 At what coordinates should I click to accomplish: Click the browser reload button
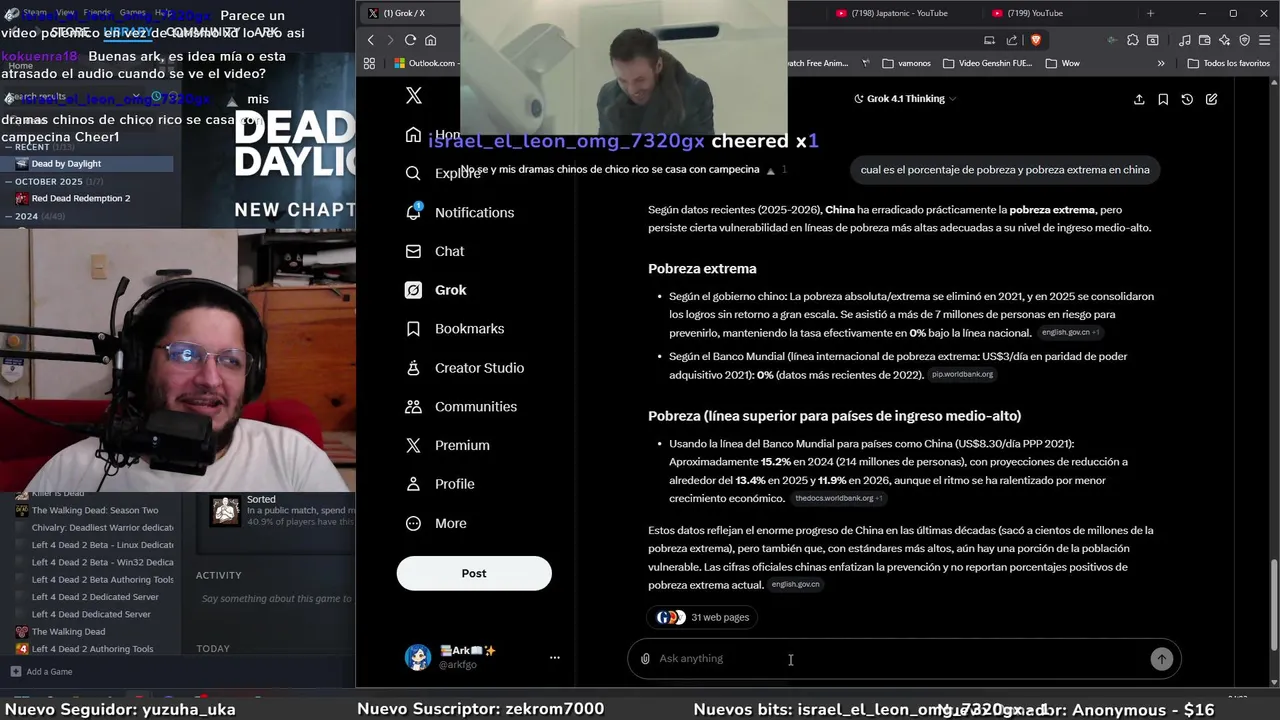click(x=410, y=40)
